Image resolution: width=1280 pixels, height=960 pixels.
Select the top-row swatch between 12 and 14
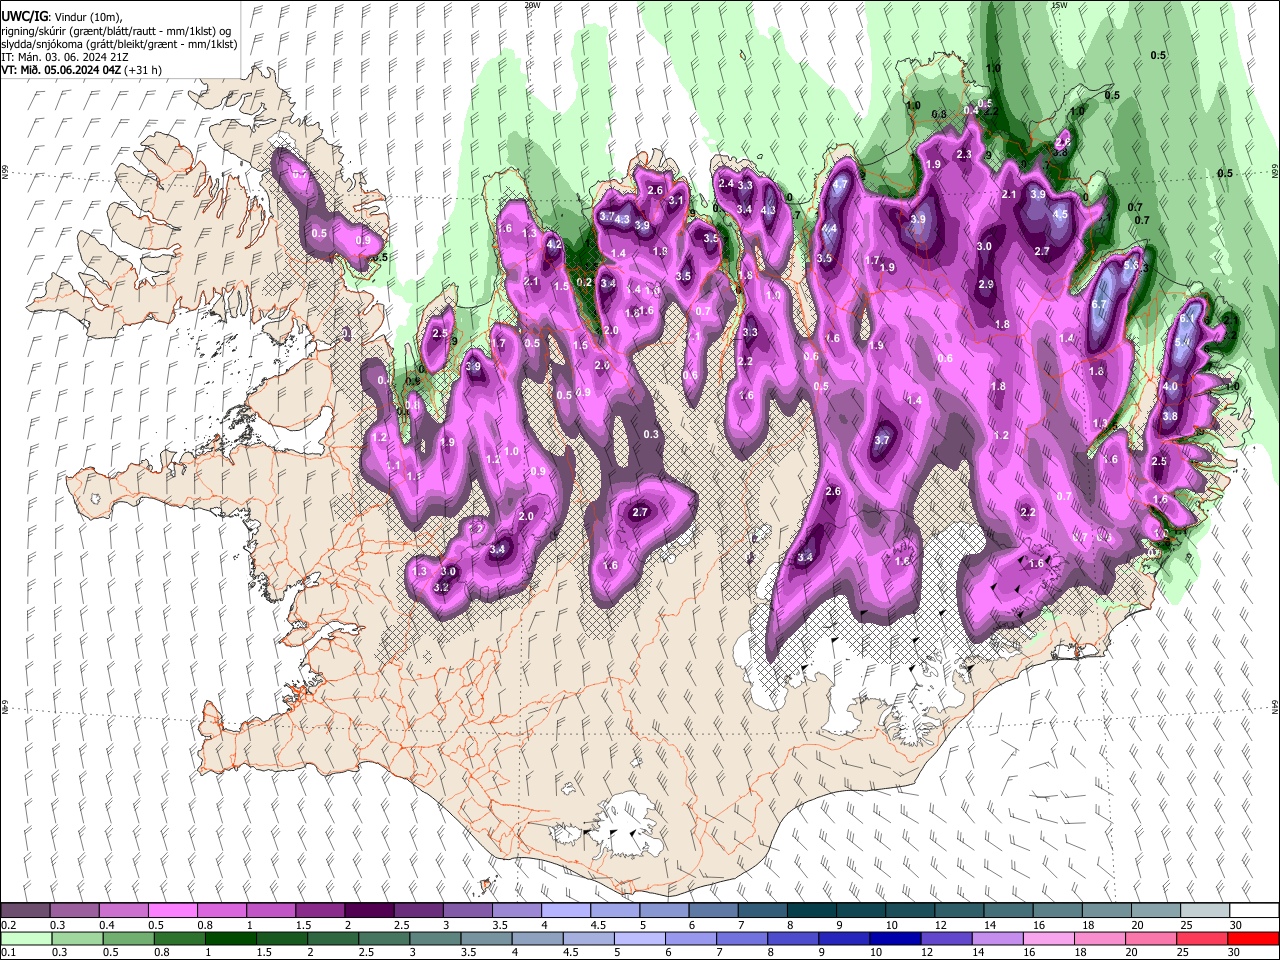959,911
